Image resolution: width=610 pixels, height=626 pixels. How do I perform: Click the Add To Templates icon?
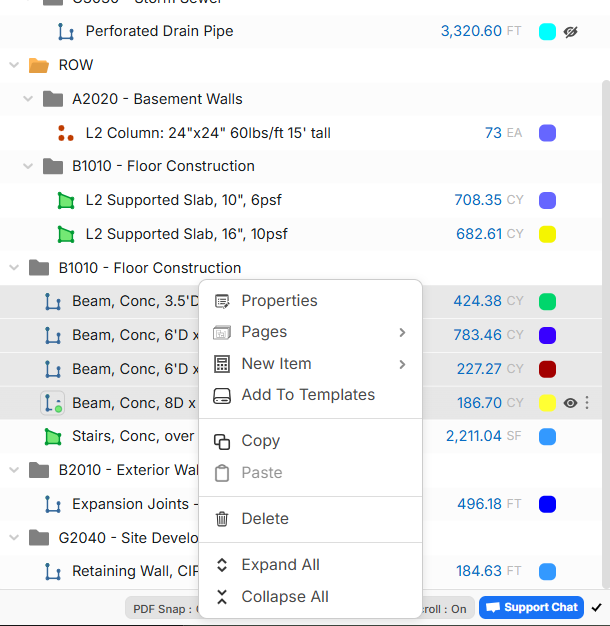222,395
